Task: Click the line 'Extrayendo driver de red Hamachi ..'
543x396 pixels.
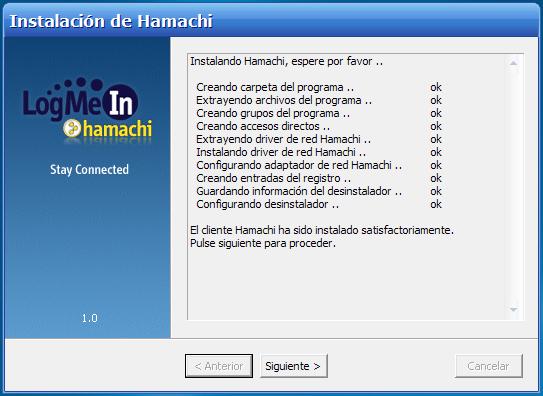Action: pyautogui.click(x=284, y=139)
